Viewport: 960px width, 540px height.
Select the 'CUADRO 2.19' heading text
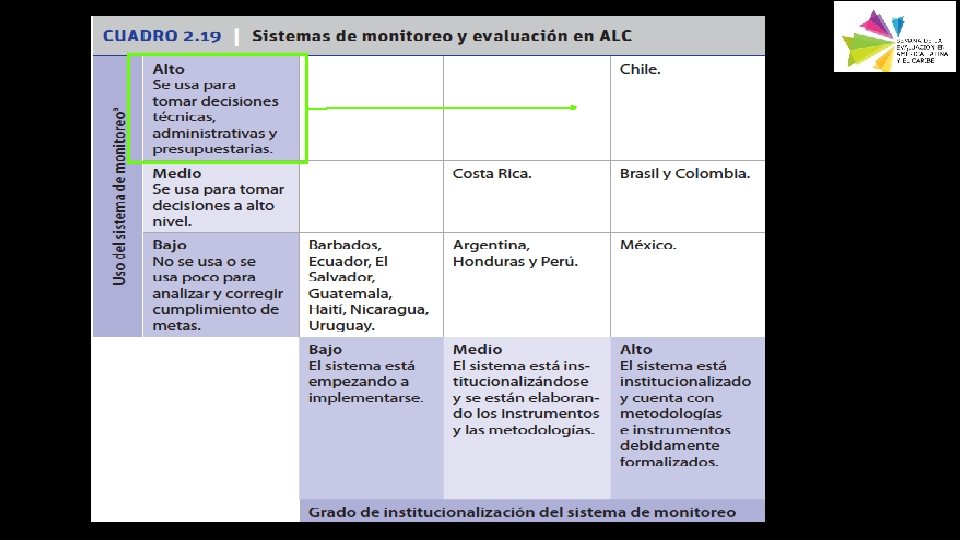click(x=162, y=36)
